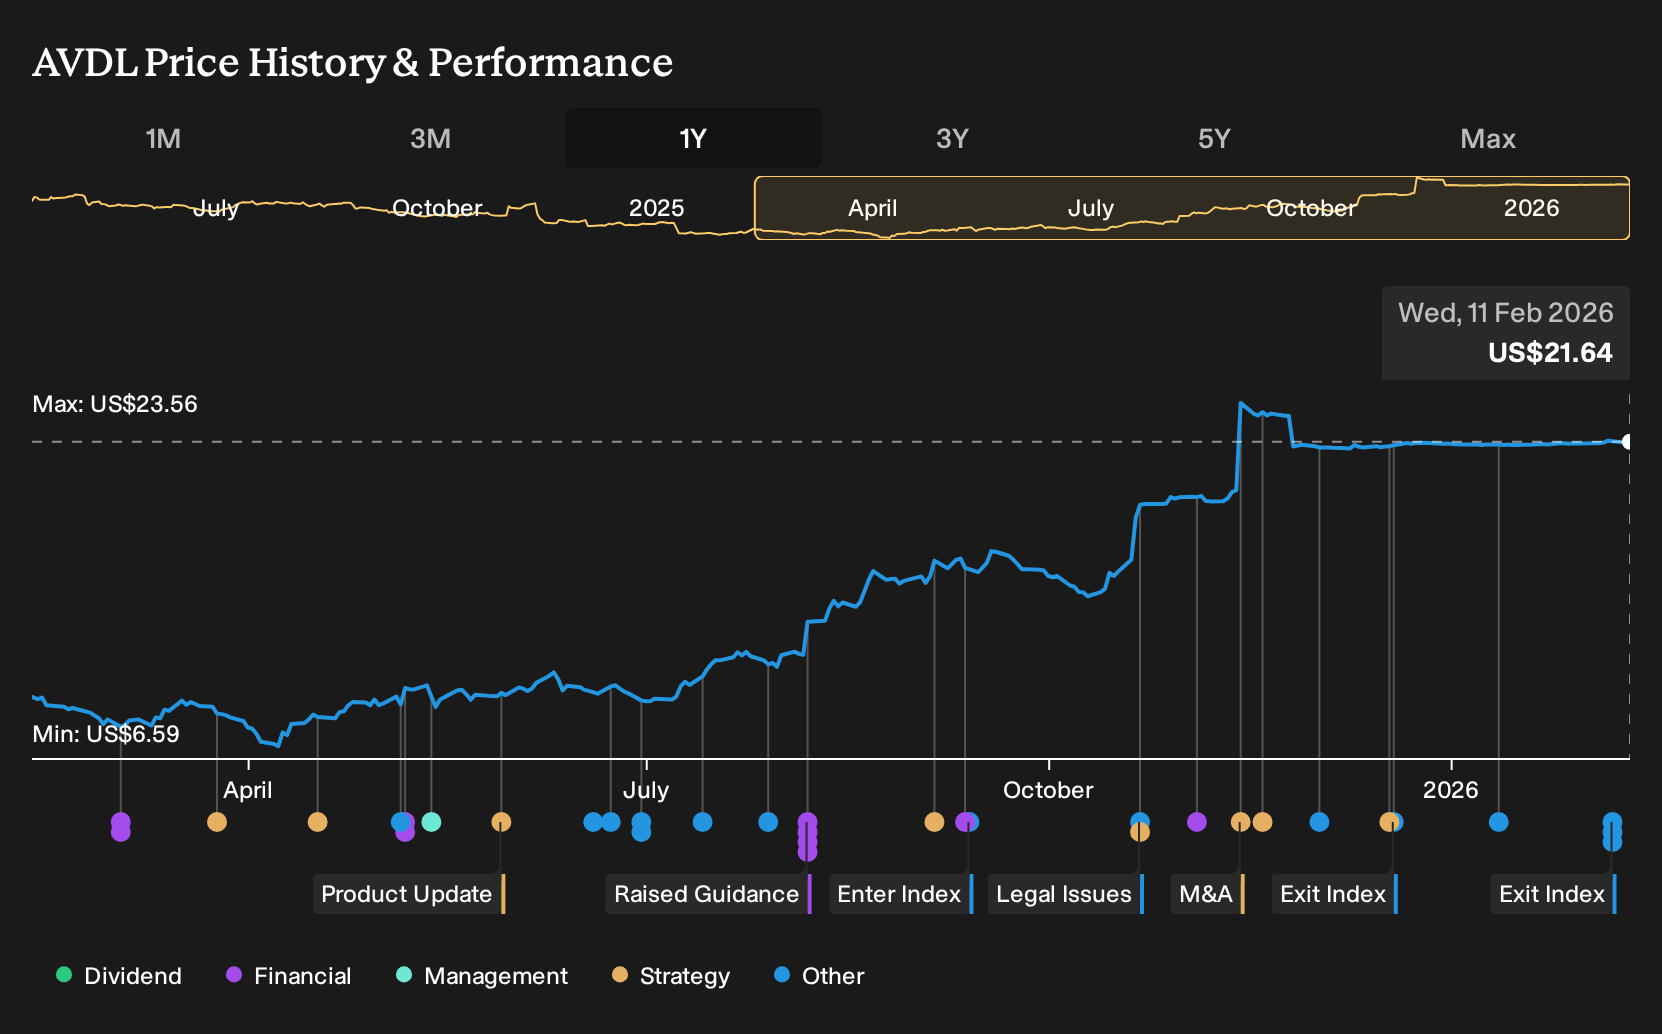
Task: Toggle Management events in legend
Action: point(482,976)
